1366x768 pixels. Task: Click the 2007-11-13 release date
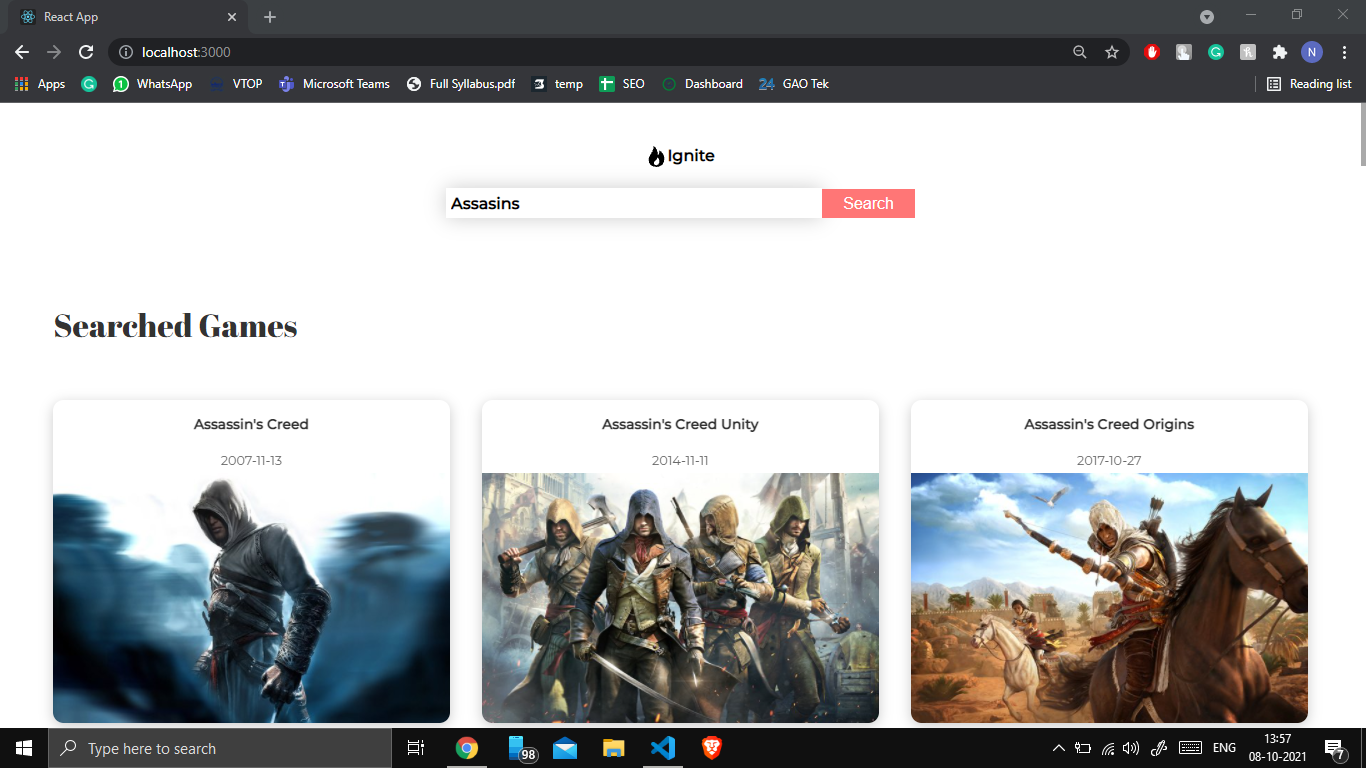251,461
